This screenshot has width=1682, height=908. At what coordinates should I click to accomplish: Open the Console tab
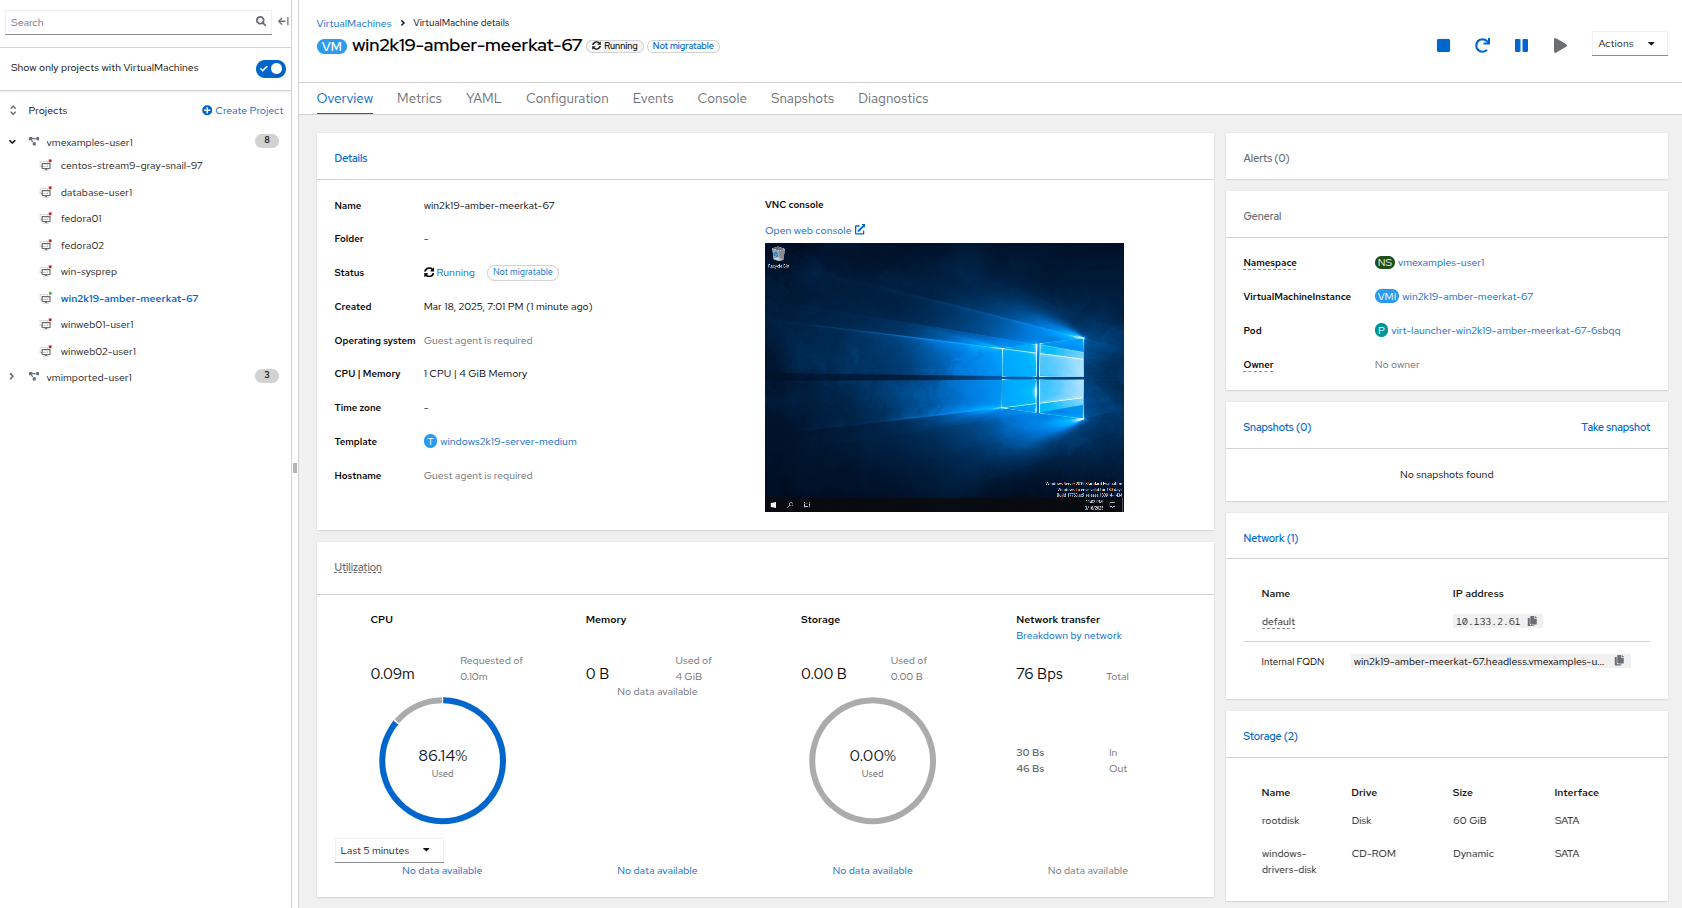721,98
